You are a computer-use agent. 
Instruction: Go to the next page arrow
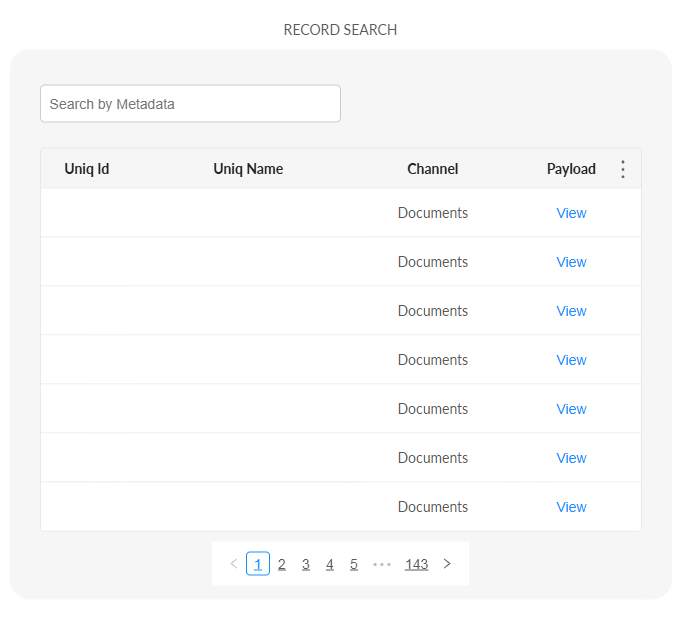coord(447,564)
